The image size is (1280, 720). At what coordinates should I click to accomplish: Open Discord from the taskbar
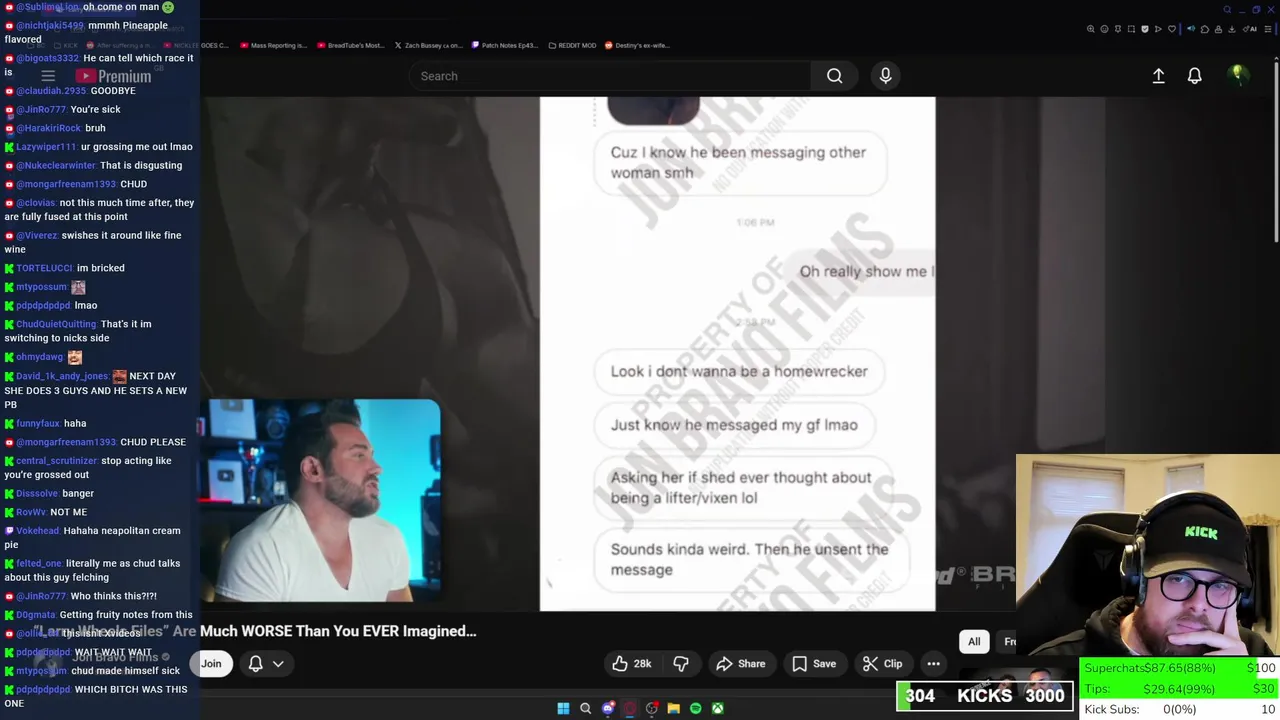click(x=607, y=708)
